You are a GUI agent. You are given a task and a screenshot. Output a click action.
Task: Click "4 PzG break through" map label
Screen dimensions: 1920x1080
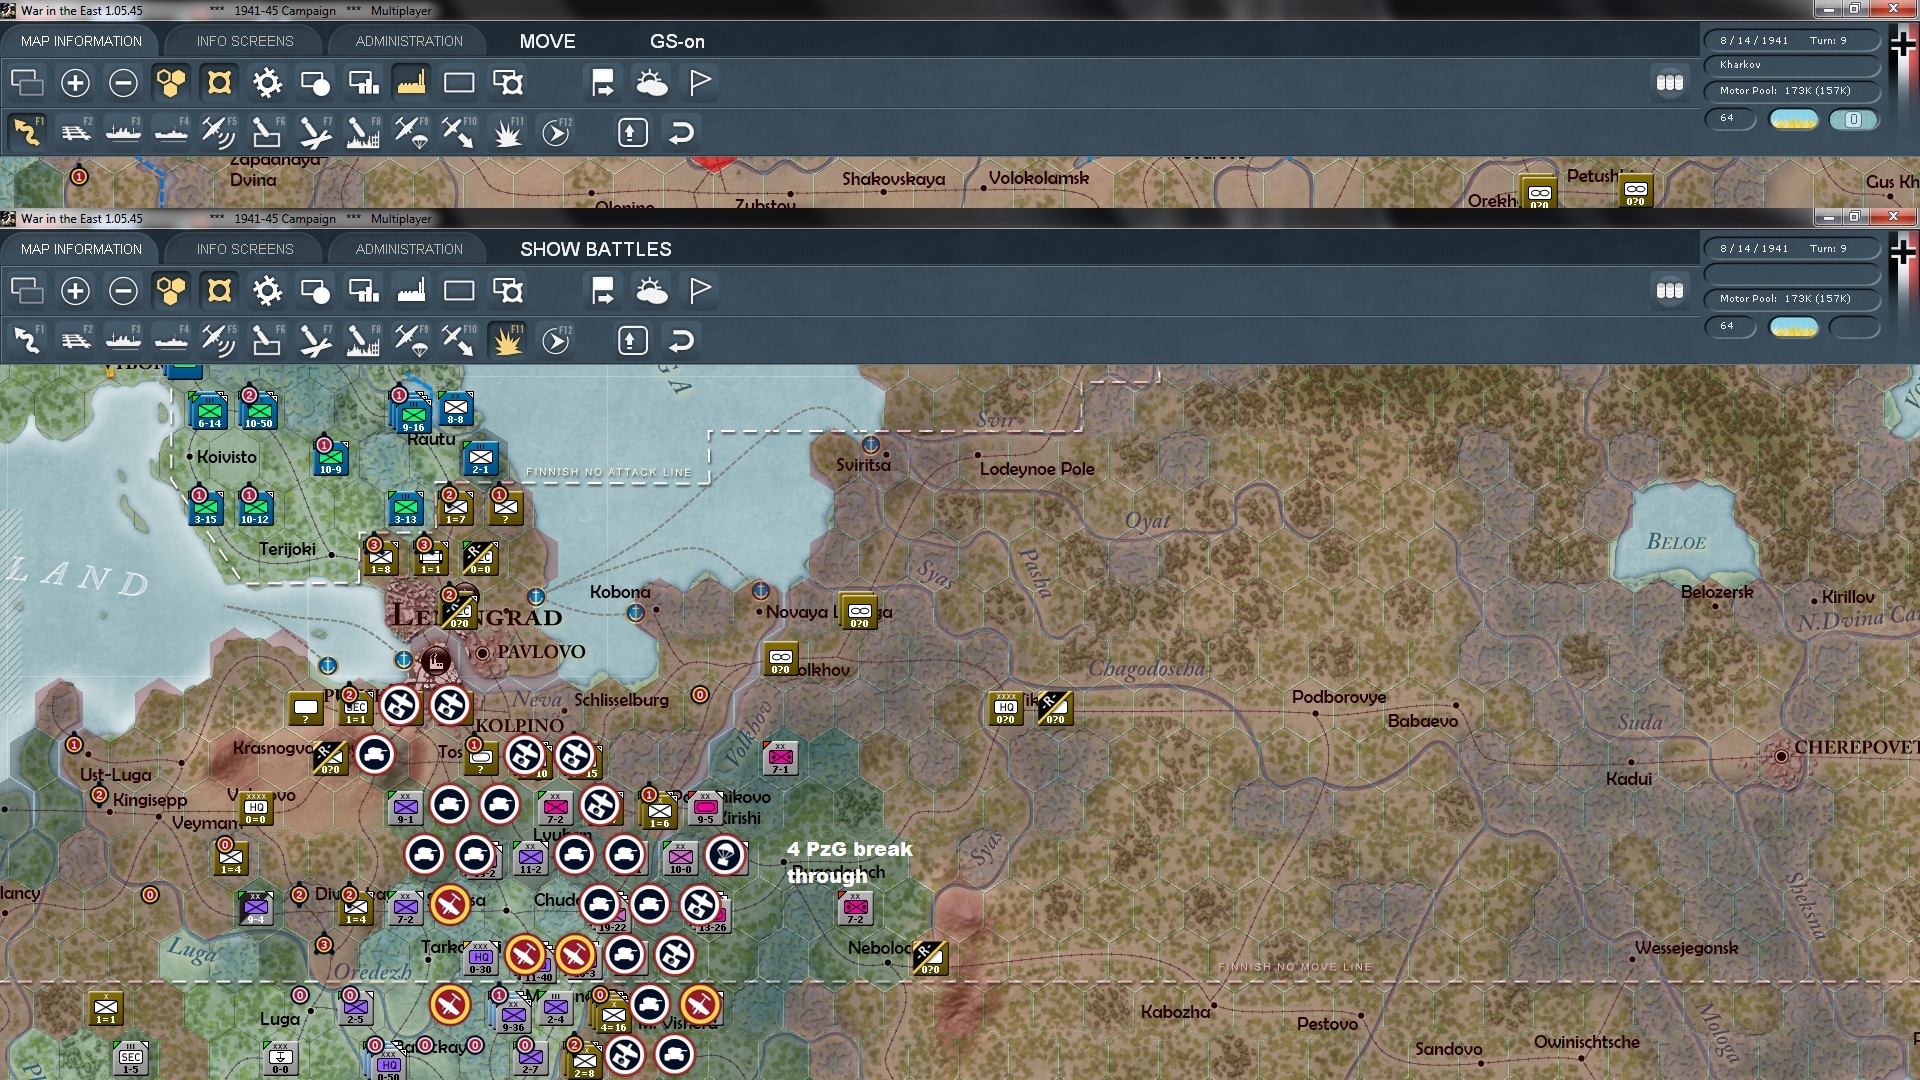(850, 862)
